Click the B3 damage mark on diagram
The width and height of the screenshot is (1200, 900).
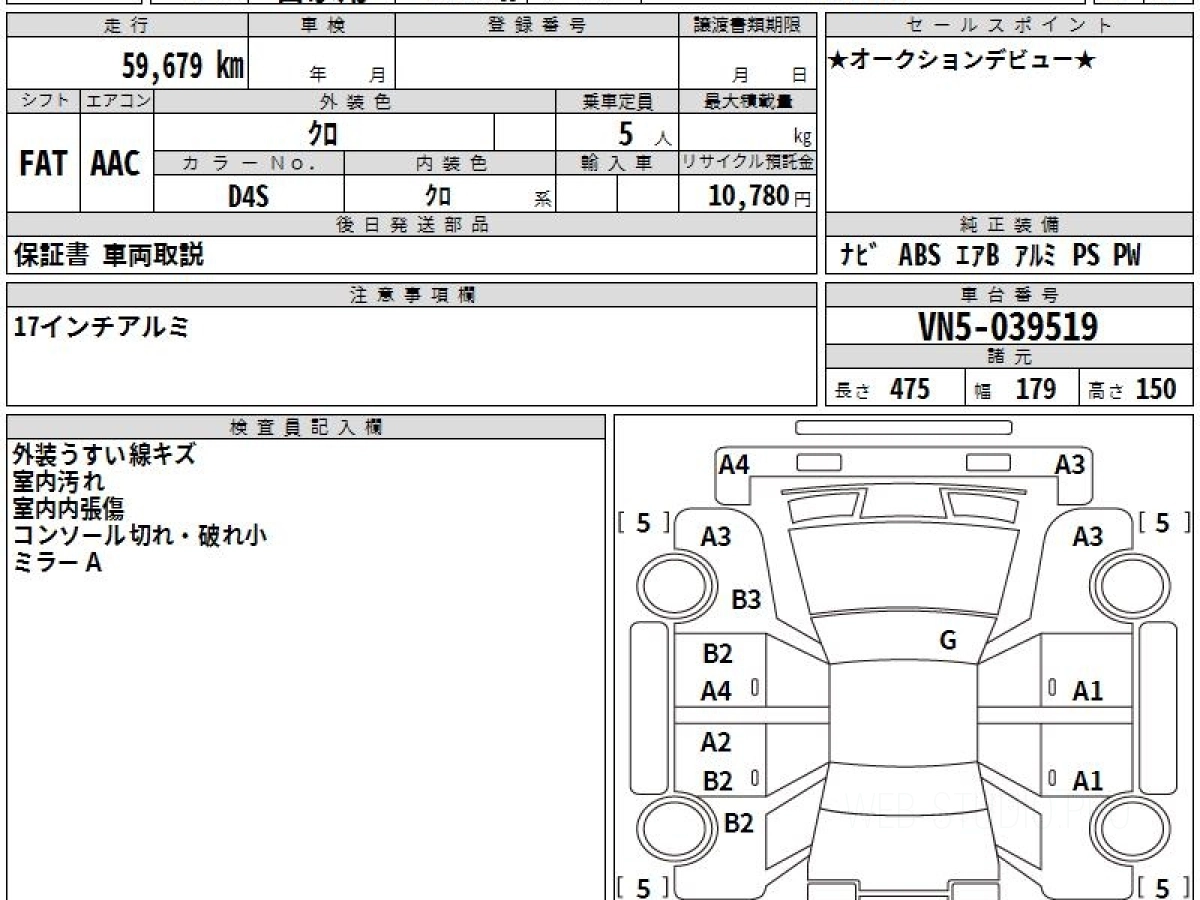746,600
